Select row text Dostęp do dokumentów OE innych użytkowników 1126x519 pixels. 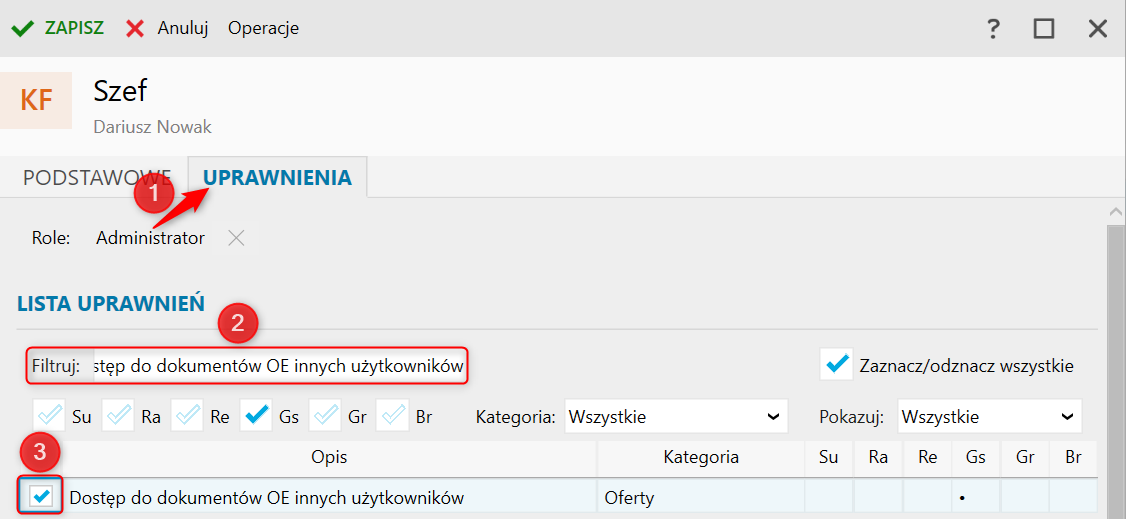click(266, 497)
